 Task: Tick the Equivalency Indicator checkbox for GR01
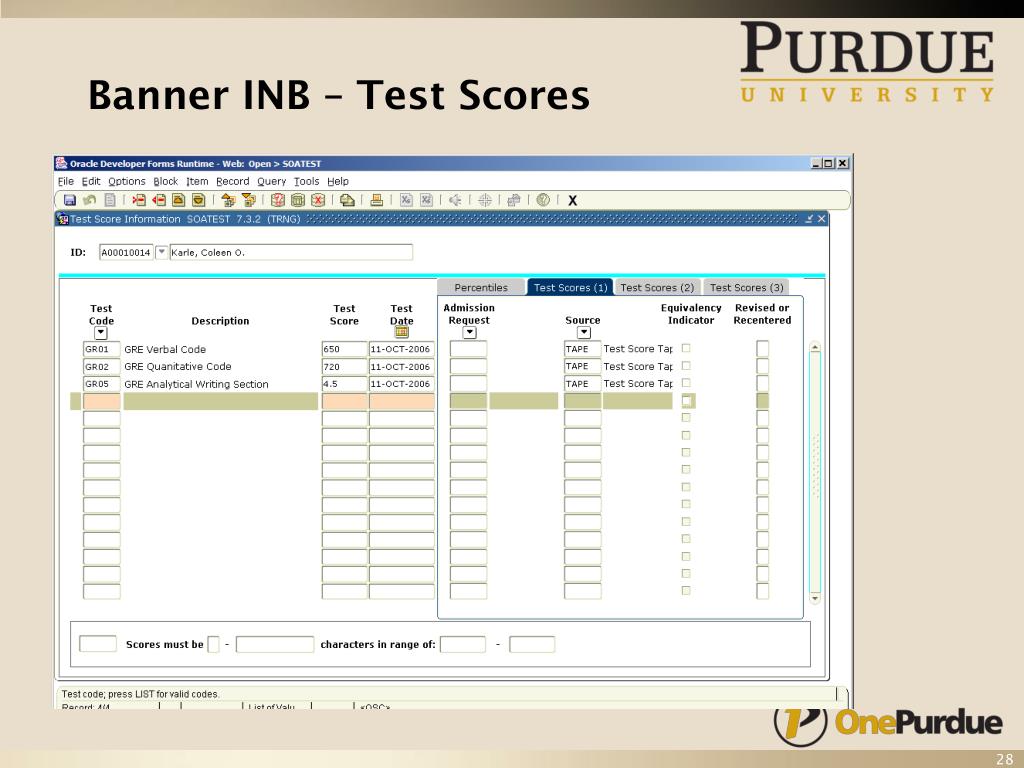pyautogui.click(x=686, y=348)
